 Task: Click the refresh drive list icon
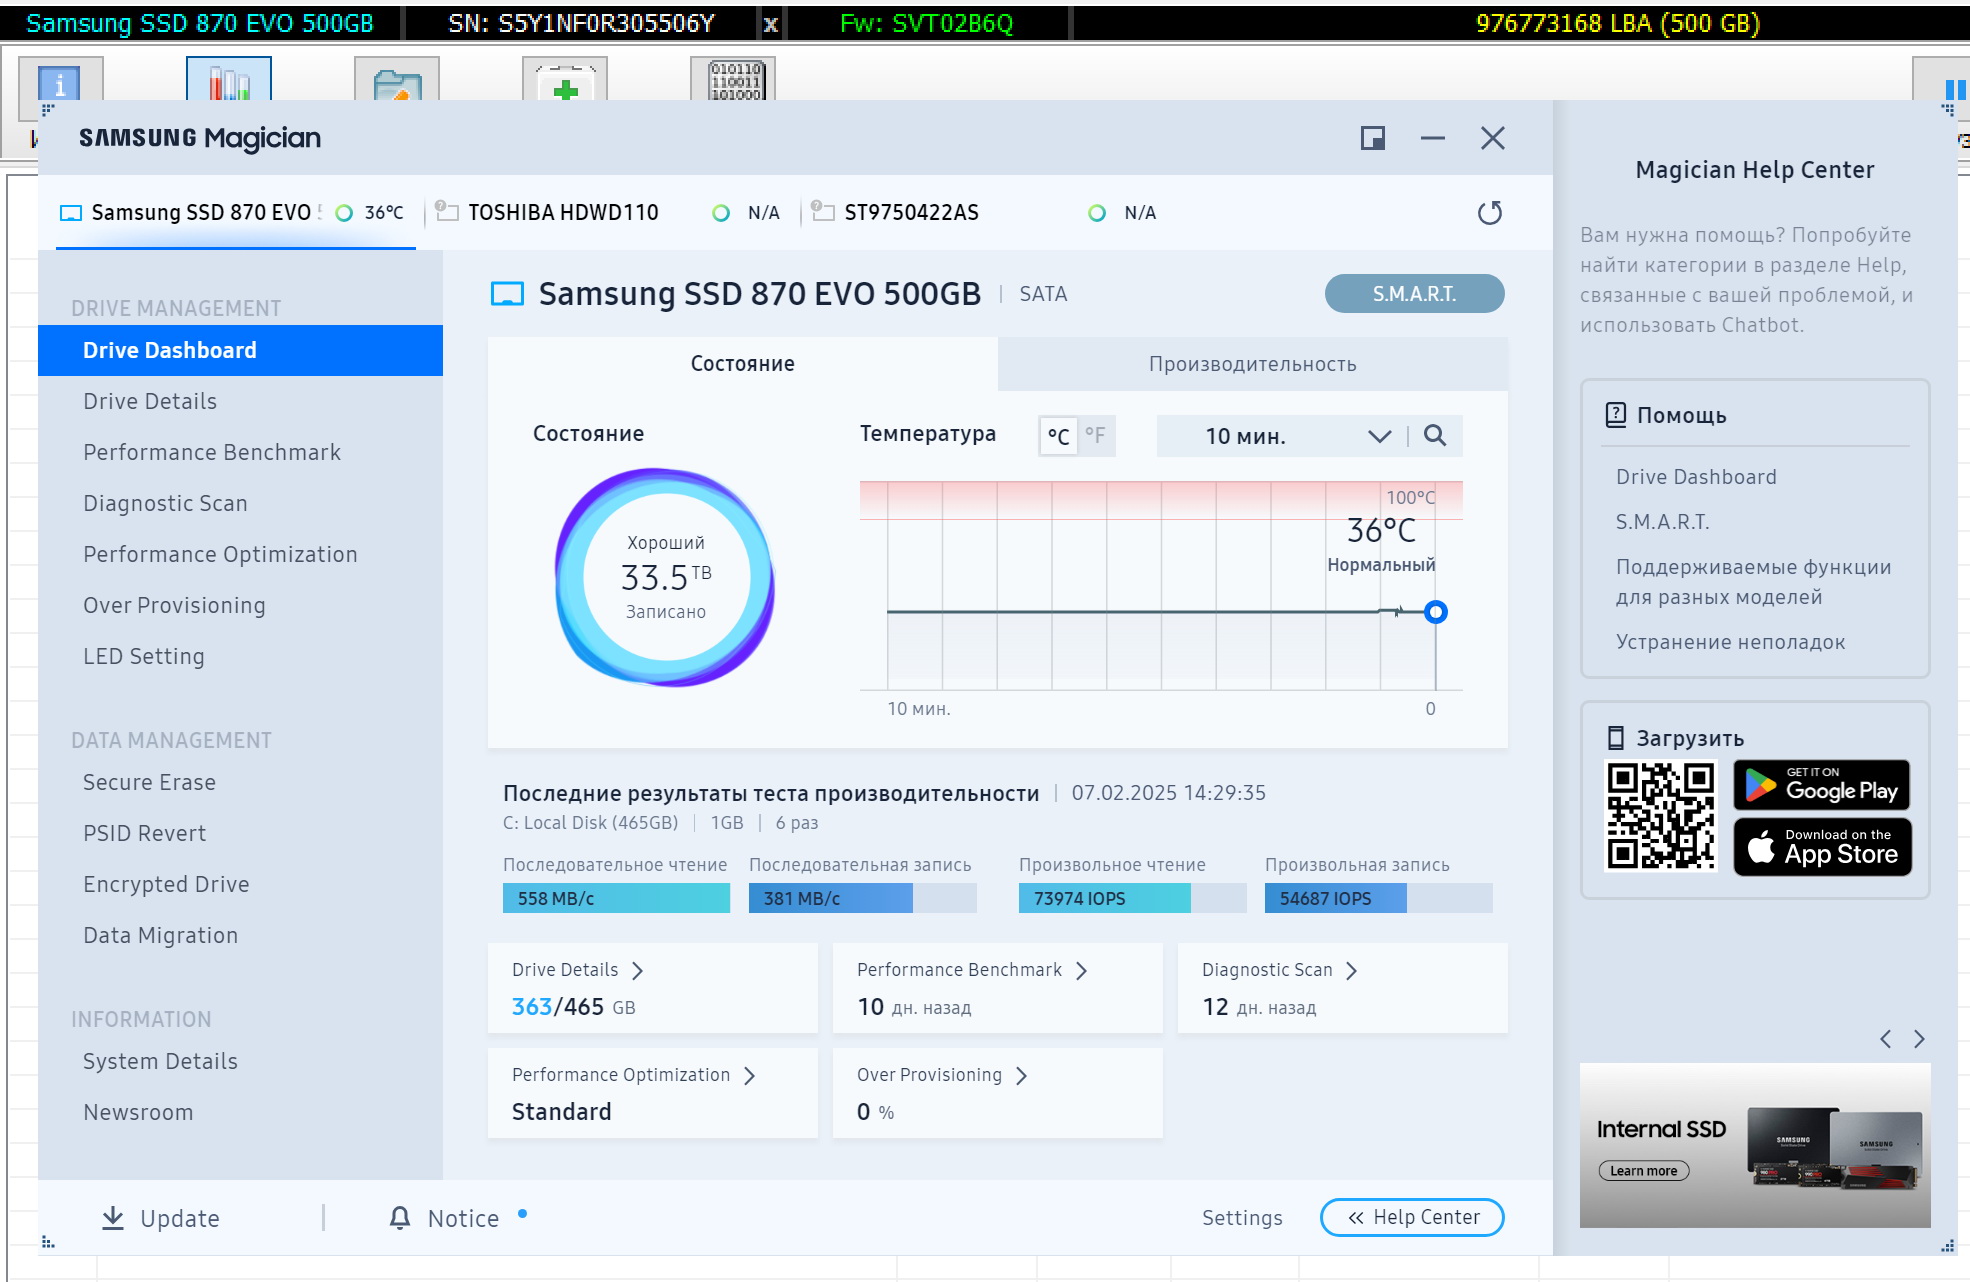coord(1489,213)
